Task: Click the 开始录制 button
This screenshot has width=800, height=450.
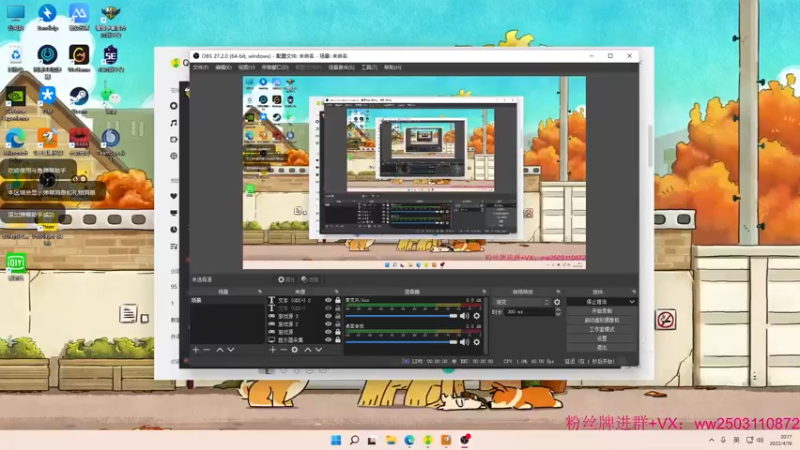Action: click(602, 311)
